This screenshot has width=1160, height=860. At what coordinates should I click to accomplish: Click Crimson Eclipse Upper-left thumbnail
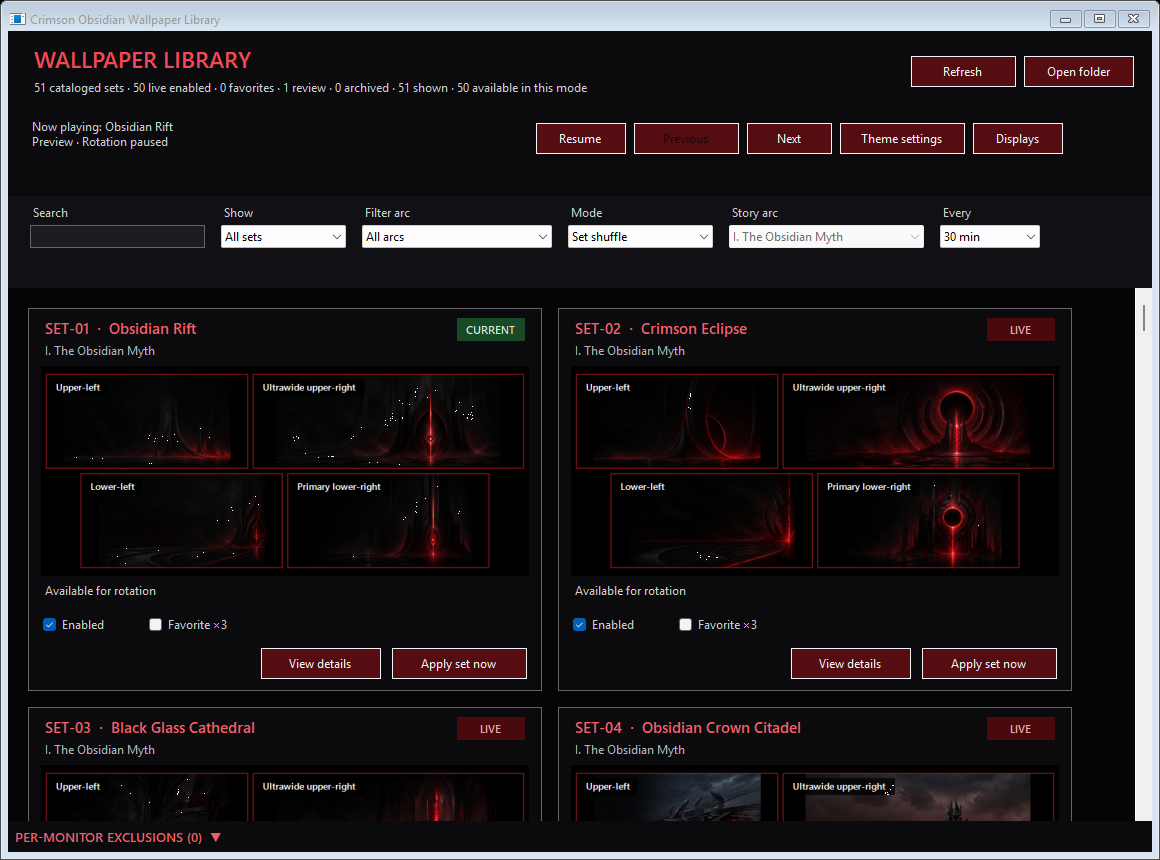click(677, 421)
